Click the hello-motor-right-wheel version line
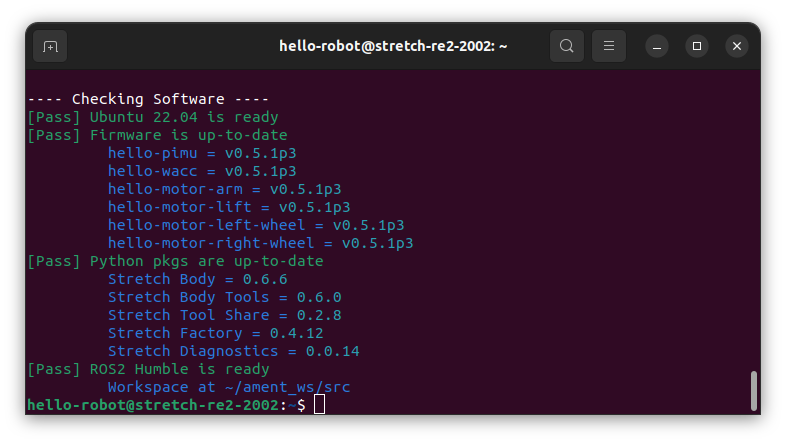Image resolution: width=786 pixels, height=443 pixels. (x=261, y=243)
